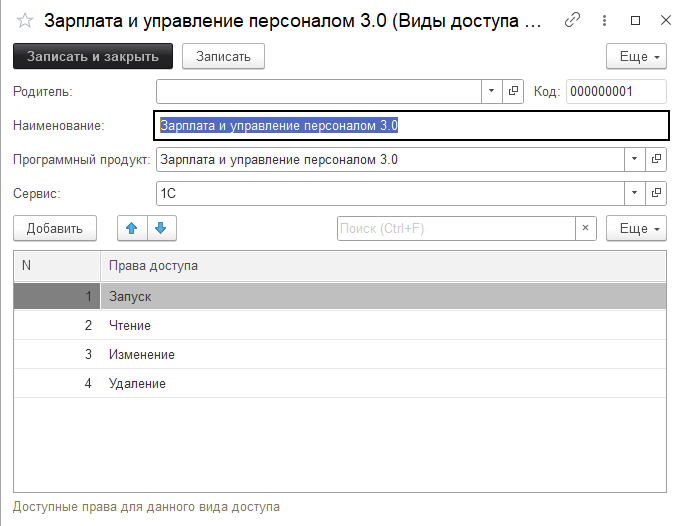The height and width of the screenshot is (526, 686).
Task: Close the dialog window
Action: pyautogui.click(x=666, y=20)
